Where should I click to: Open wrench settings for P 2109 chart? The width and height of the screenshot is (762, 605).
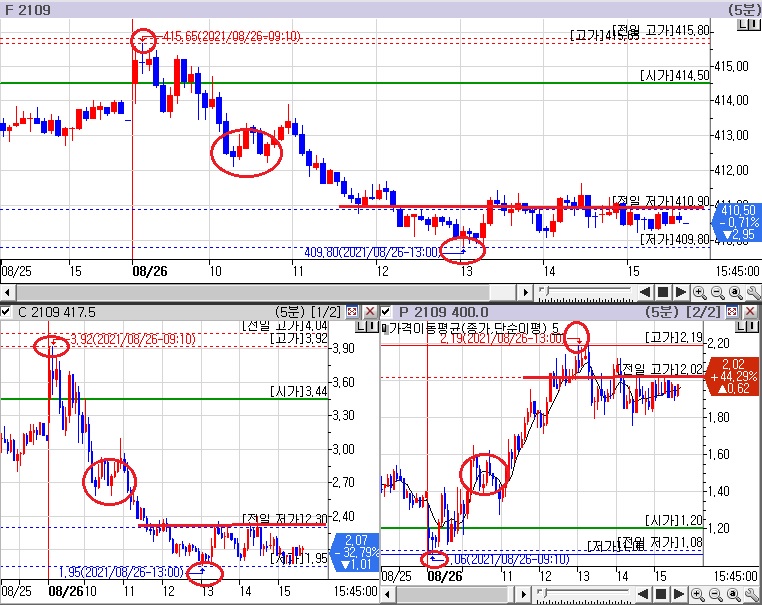[751, 594]
